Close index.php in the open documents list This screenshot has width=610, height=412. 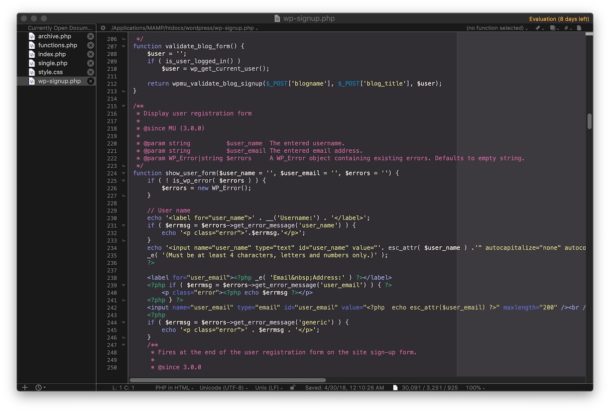click(90, 54)
